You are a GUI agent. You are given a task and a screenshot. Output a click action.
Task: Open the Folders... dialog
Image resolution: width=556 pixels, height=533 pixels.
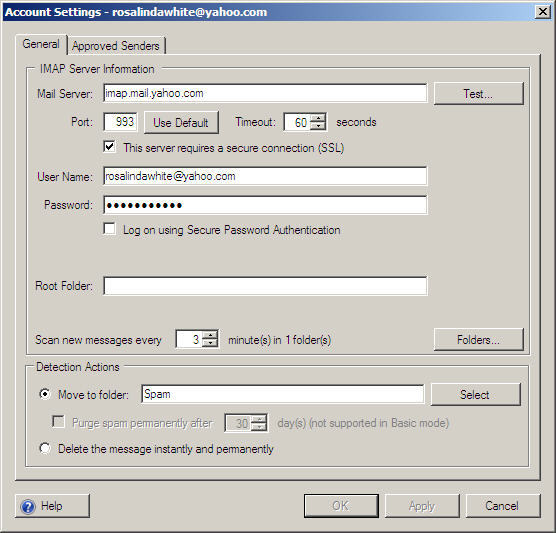click(478, 340)
